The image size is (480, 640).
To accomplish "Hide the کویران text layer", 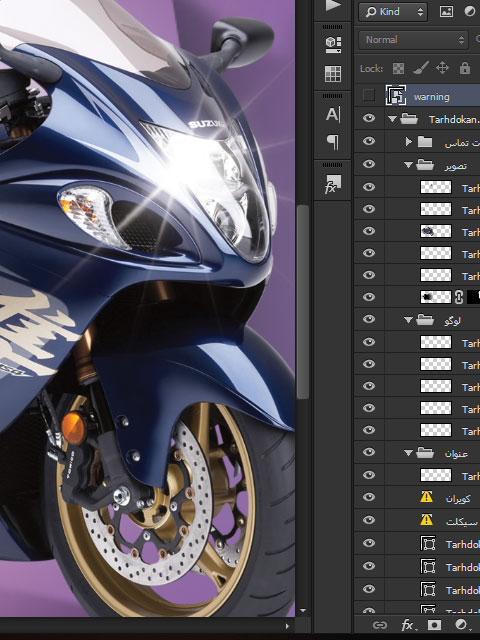I will pyautogui.click(x=369, y=497).
